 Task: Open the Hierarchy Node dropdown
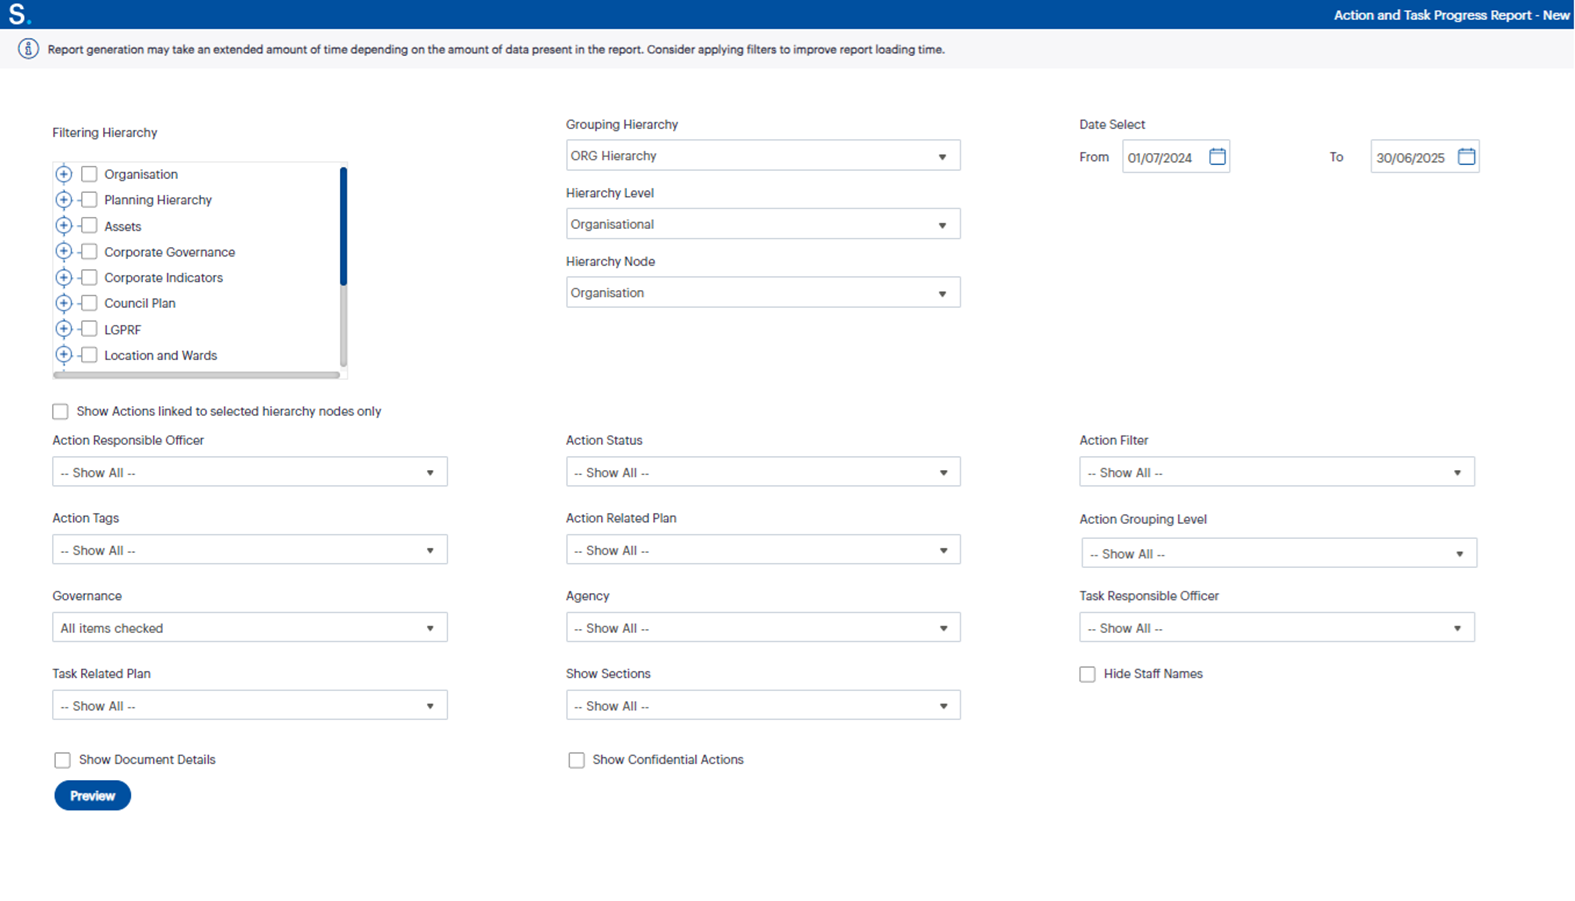coord(763,292)
